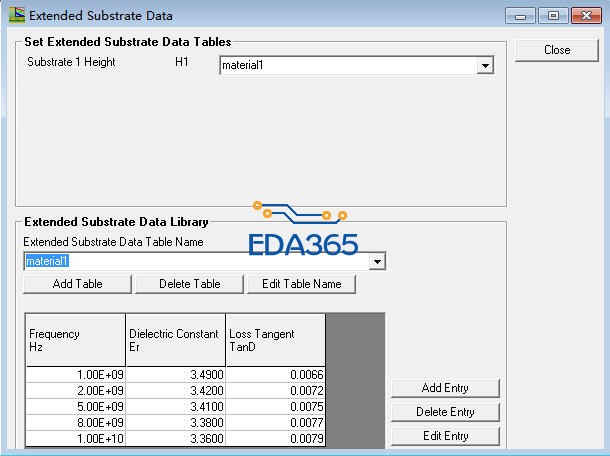
Task: Click the Add Table button
Action: (x=77, y=284)
